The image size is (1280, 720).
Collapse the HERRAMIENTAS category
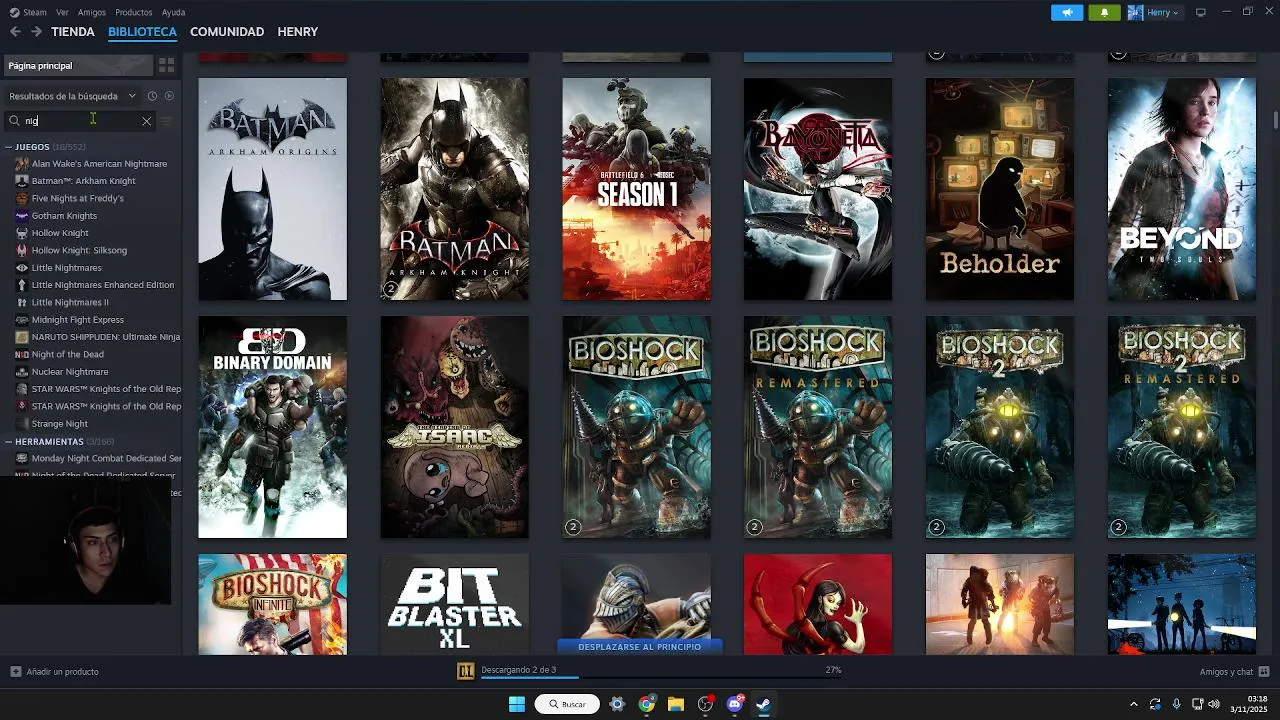[9, 441]
